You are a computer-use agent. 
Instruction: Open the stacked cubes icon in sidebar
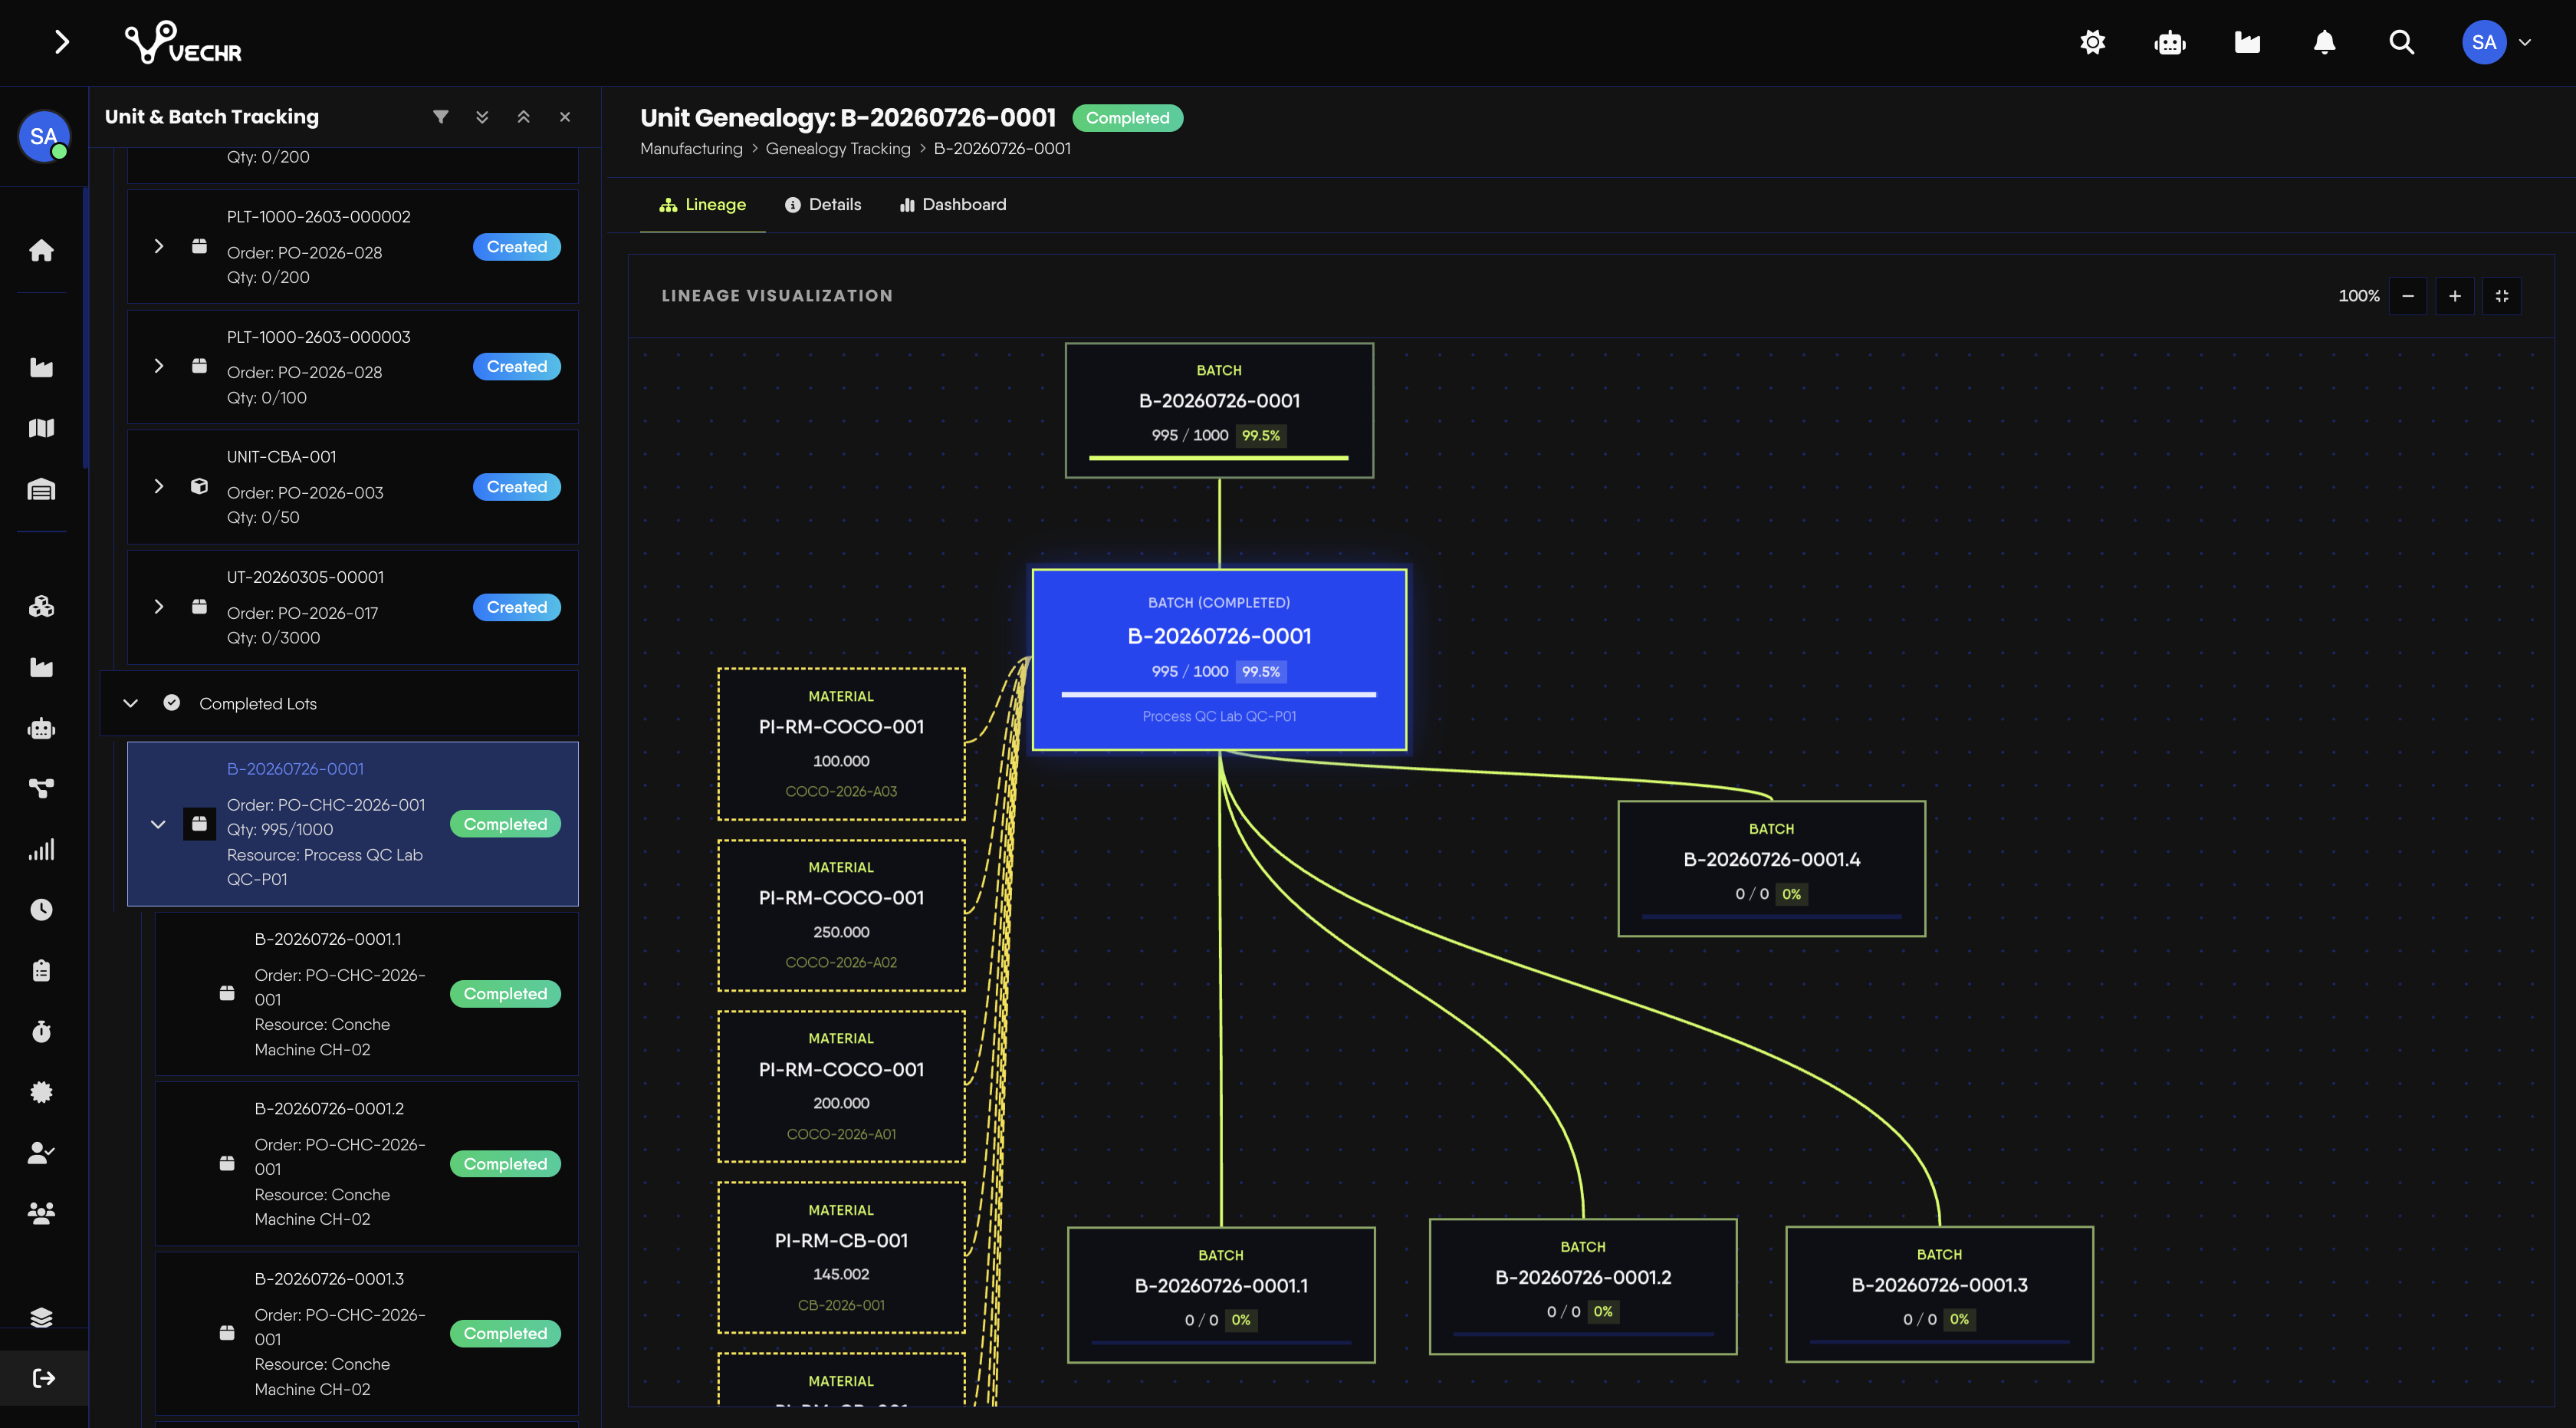point(41,606)
